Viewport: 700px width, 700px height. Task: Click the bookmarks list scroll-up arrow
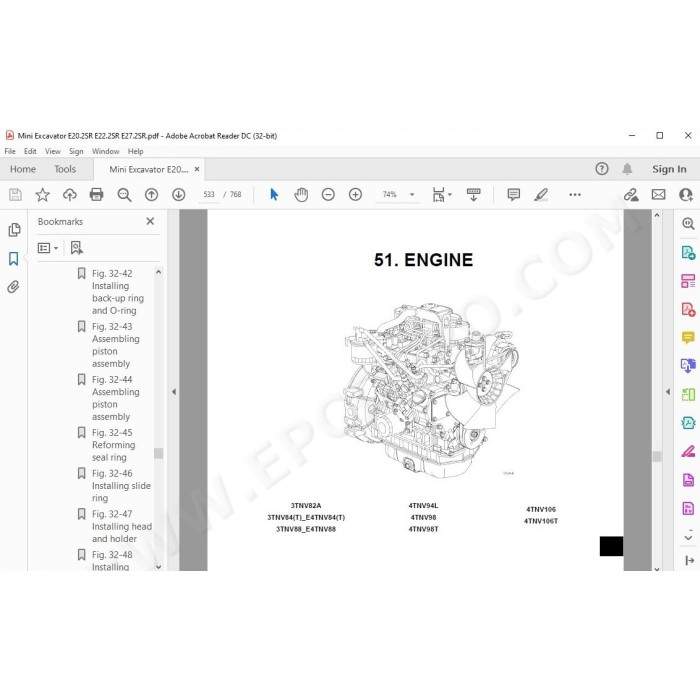pos(158,272)
